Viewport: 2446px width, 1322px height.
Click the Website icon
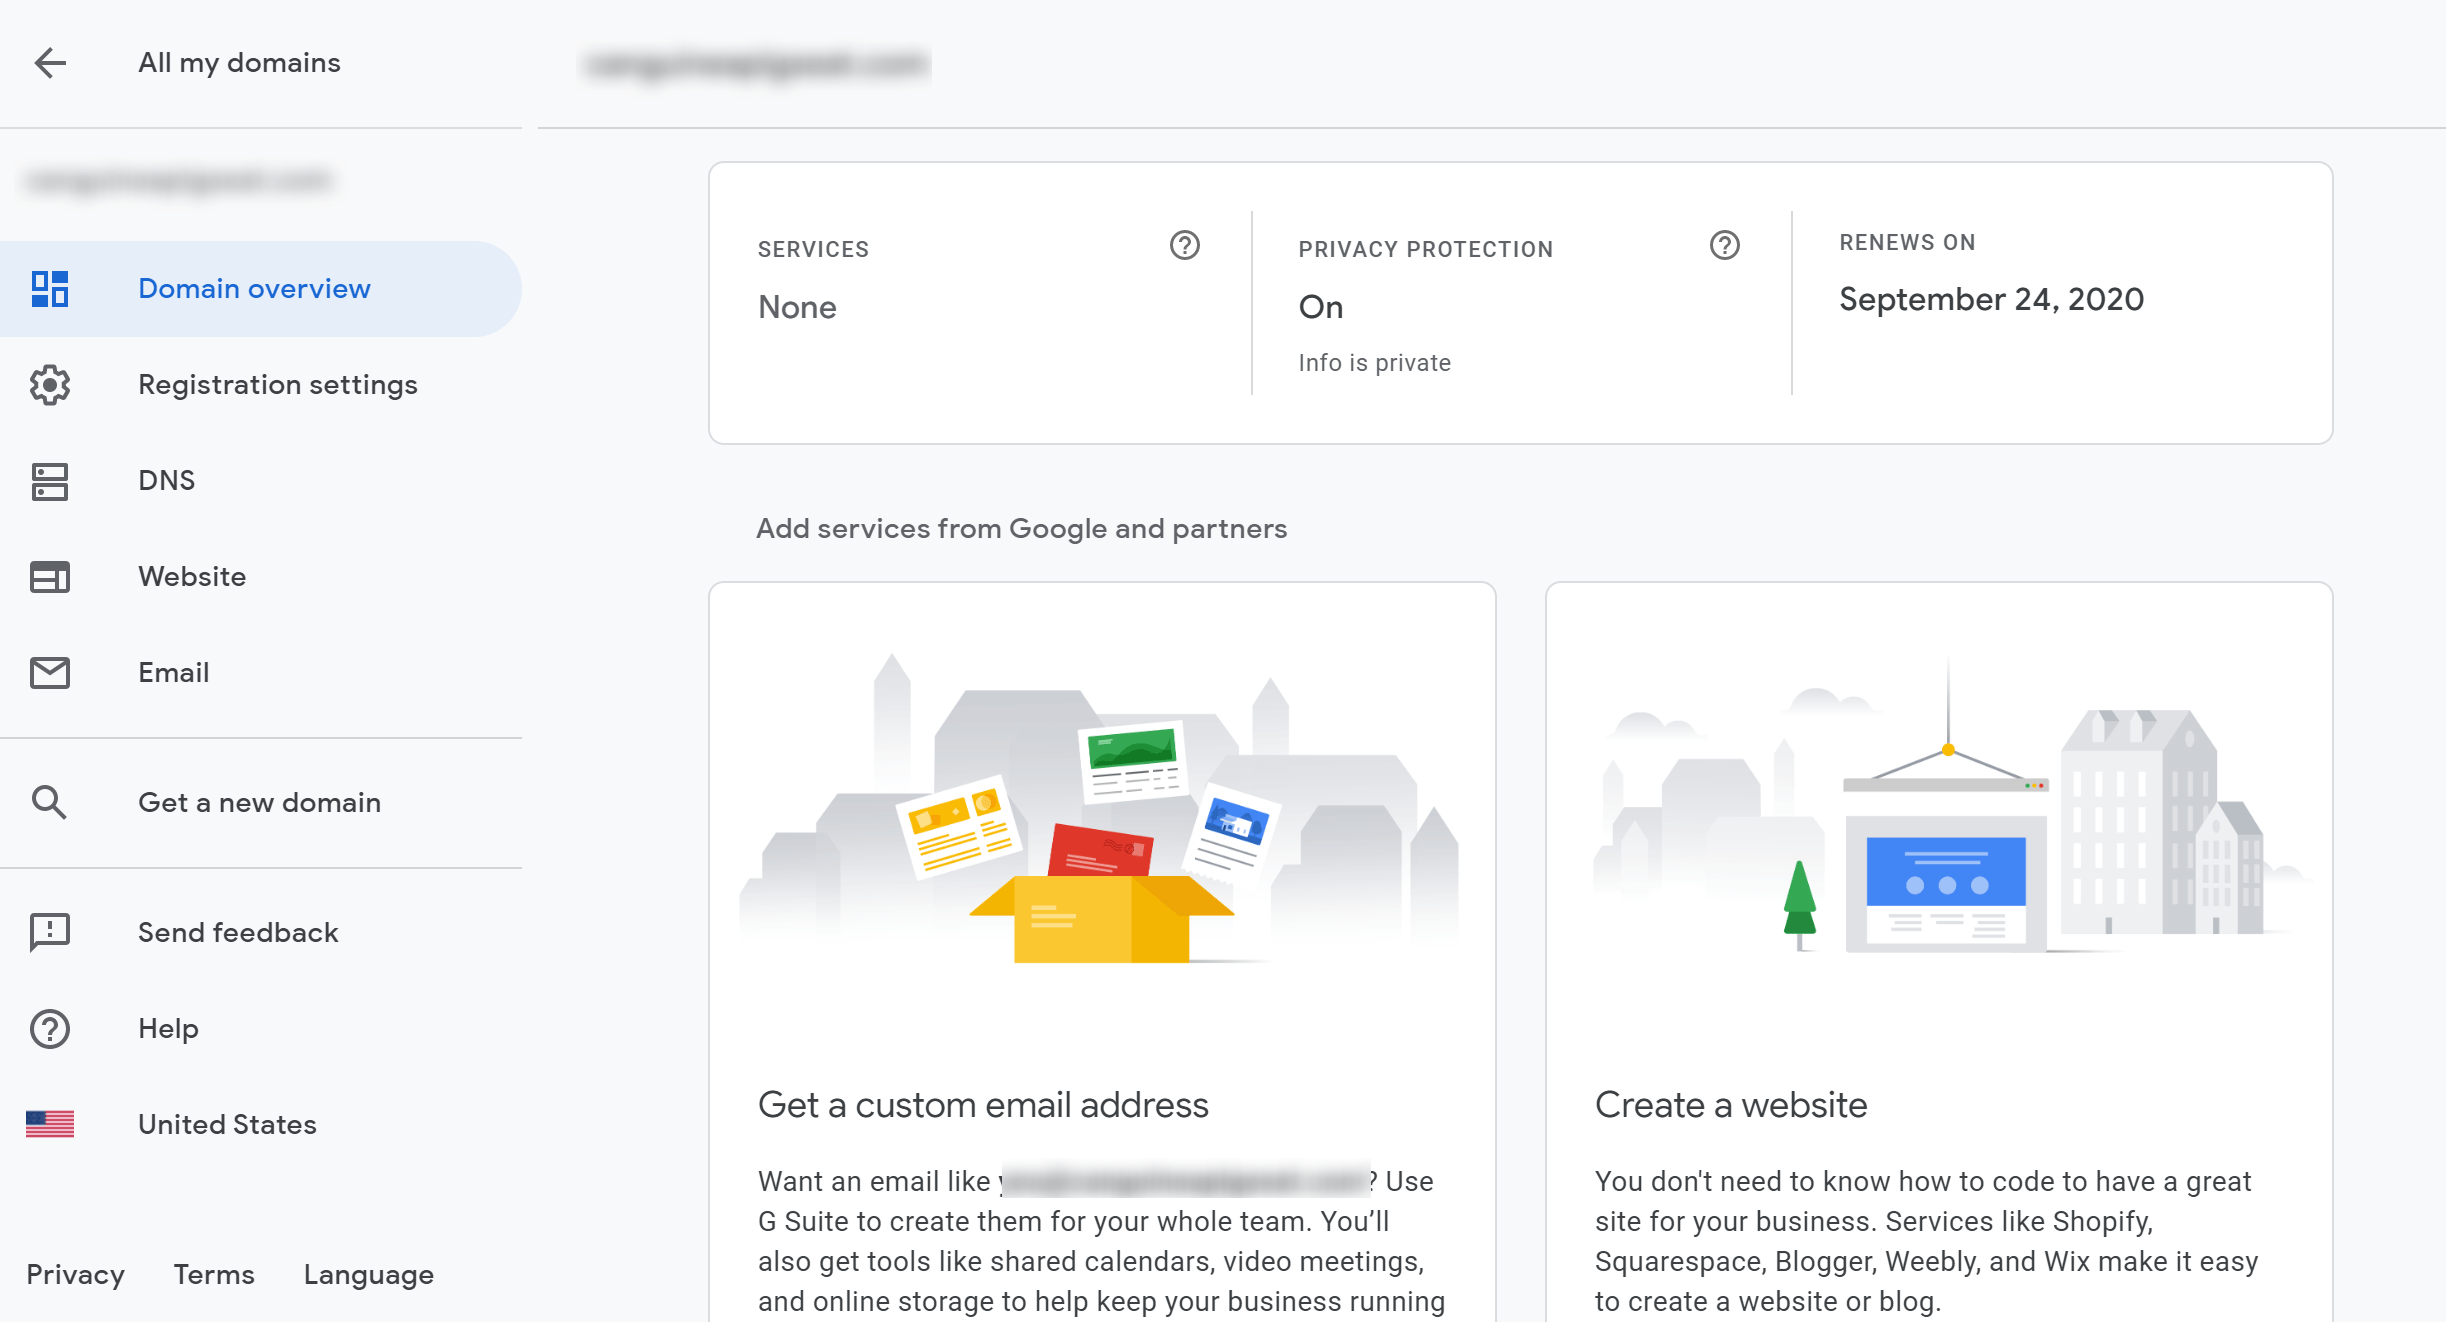coord(50,576)
